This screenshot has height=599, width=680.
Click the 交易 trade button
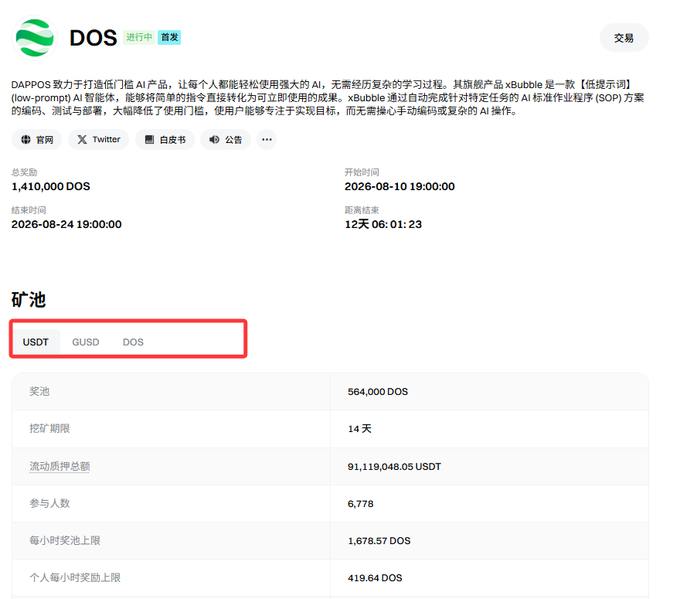click(624, 38)
